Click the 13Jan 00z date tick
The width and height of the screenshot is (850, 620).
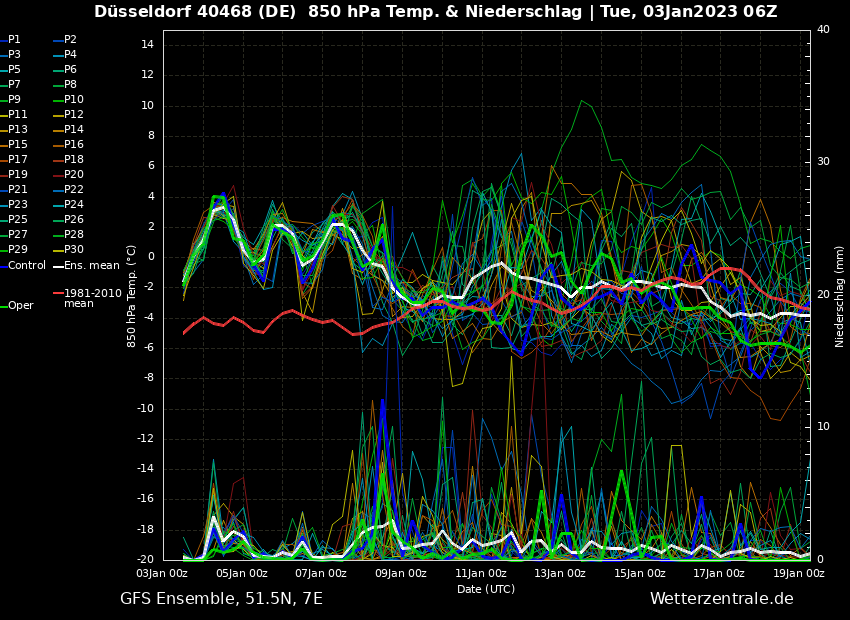(560, 574)
